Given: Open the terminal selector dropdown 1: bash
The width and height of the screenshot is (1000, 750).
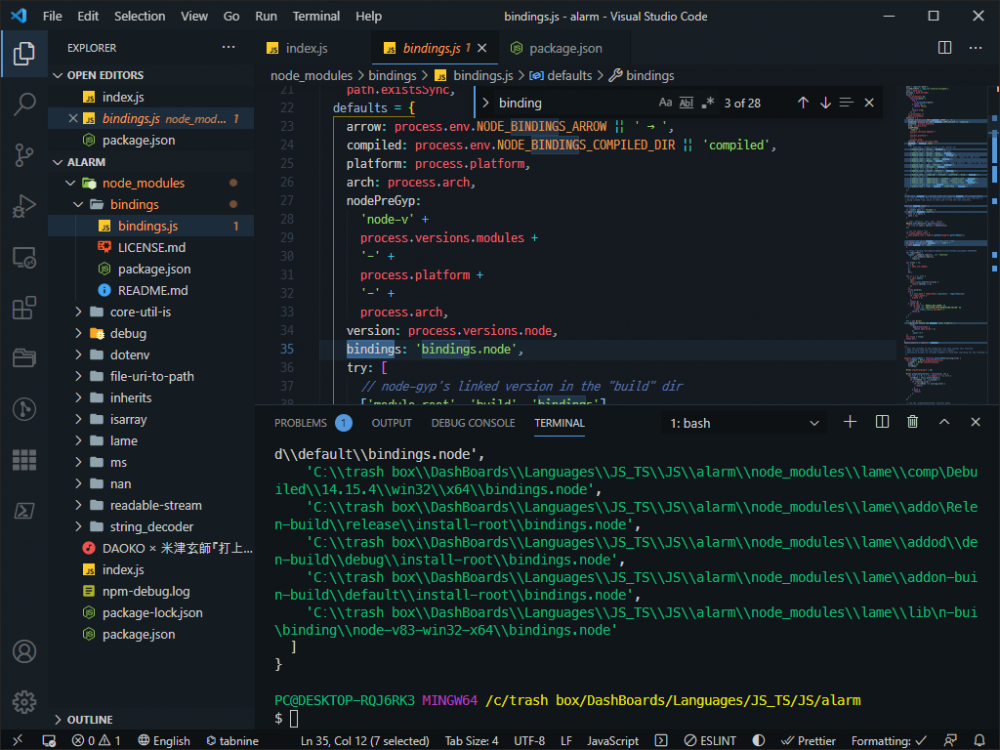Looking at the screenshot, I should click(744, 423).
